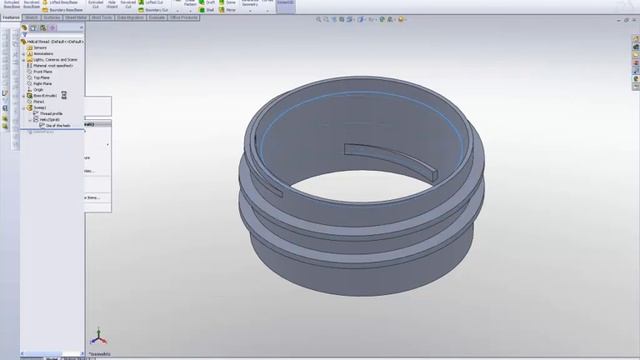The image size is (640, 360).
Task: Open File Explorer in task pane
Action: point(636,55)
